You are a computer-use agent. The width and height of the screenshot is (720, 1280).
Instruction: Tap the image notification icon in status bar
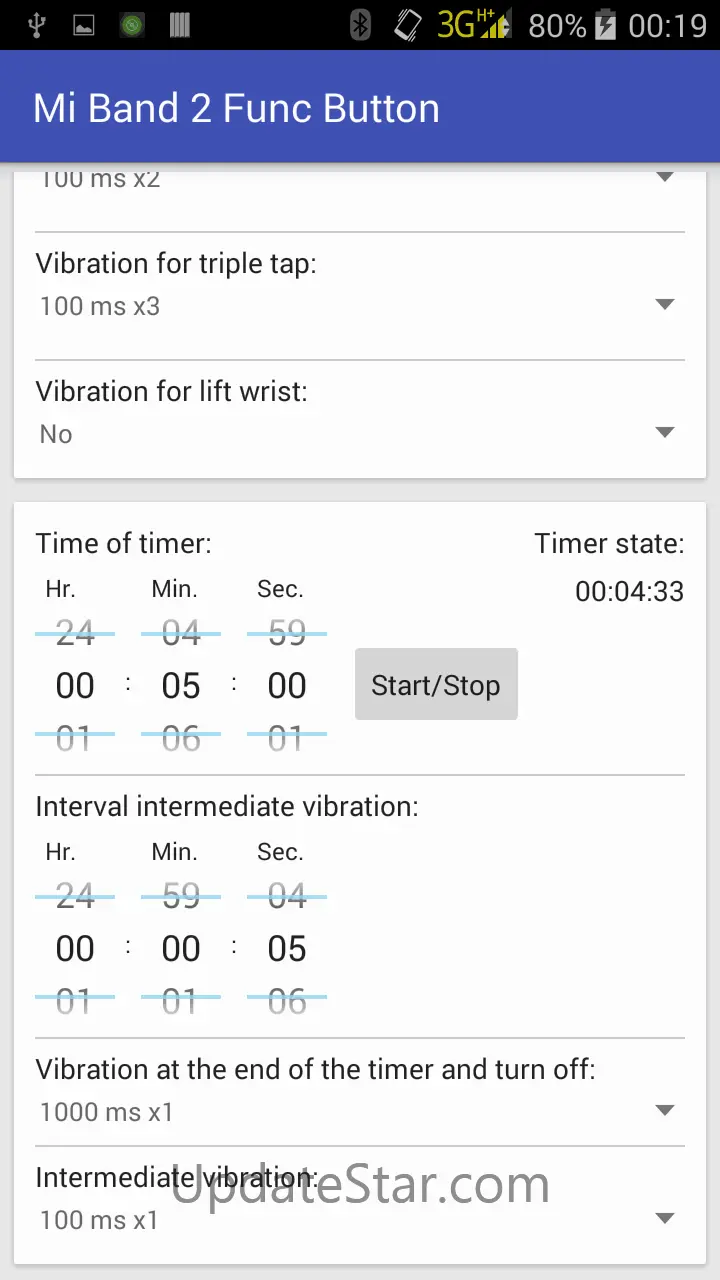point(84,25)
